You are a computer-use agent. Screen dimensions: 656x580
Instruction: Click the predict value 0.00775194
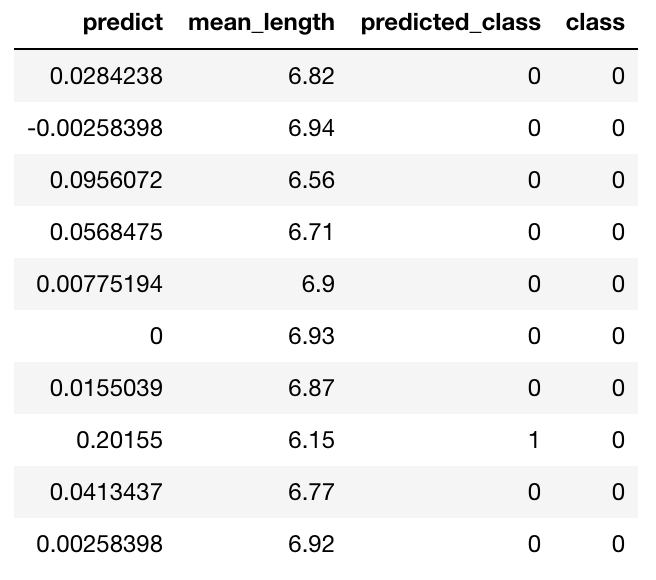(x=99, y=284)
